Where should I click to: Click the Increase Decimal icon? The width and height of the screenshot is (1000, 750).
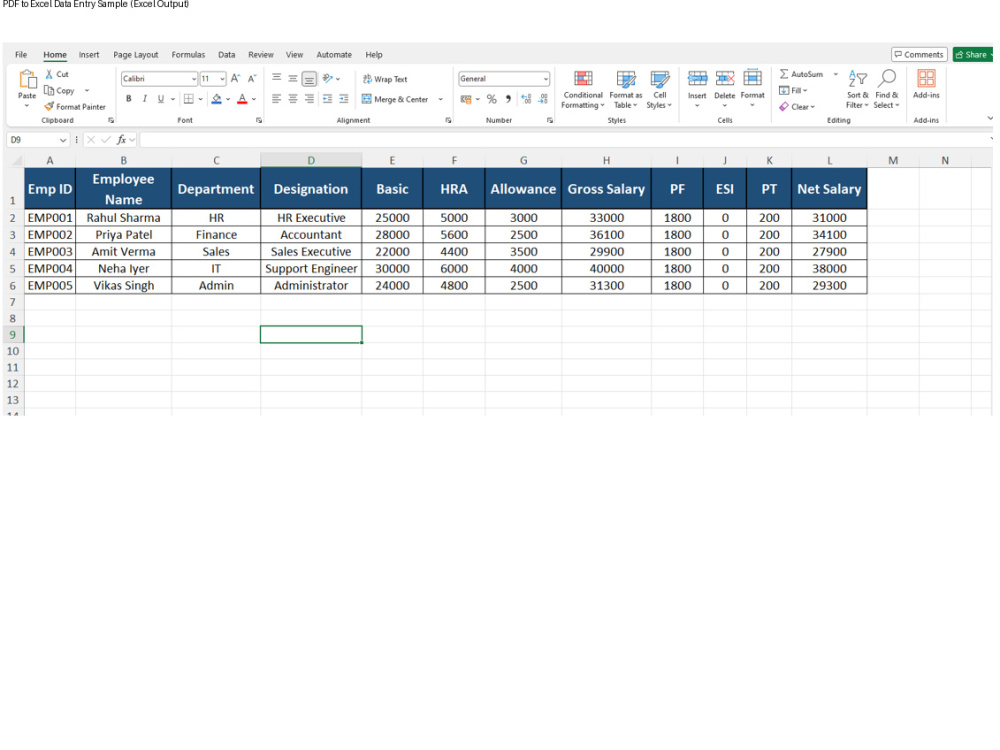[526, 99]
